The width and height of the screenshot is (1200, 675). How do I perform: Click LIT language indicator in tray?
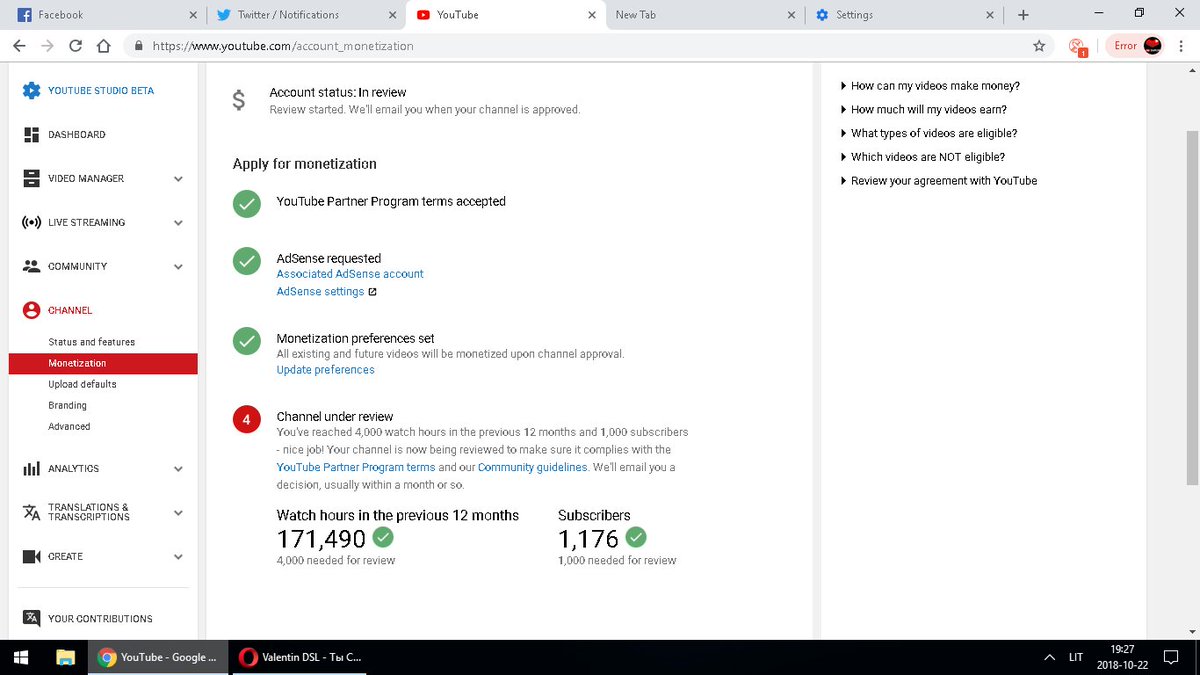click(1076, 657)
